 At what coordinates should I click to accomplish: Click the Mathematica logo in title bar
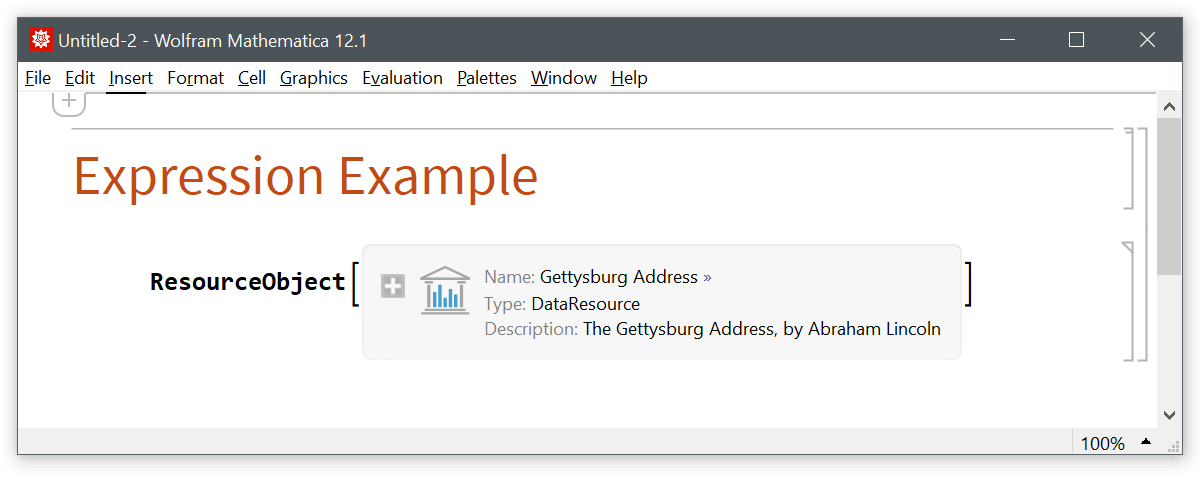41,40
